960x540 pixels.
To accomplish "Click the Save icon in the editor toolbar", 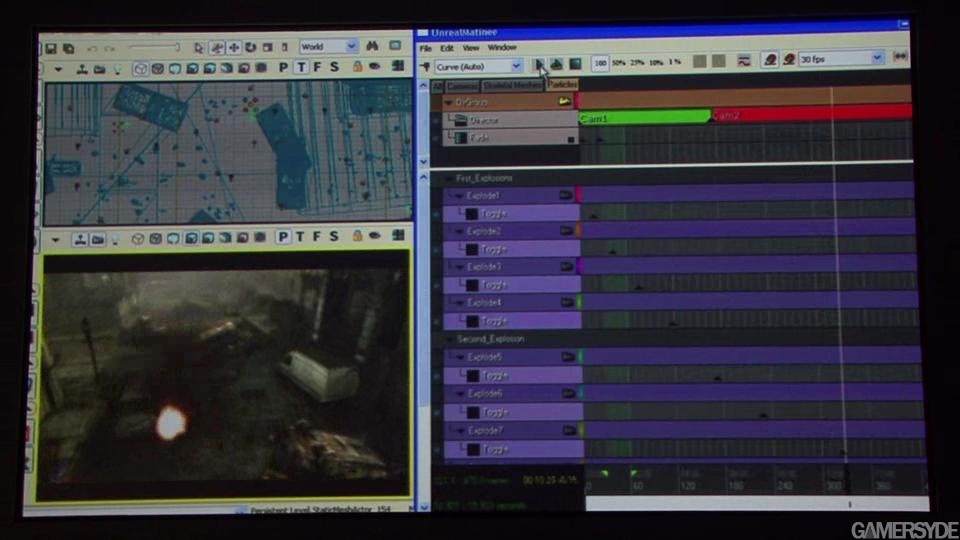I will pyautogui.click(x=51, y=48).
